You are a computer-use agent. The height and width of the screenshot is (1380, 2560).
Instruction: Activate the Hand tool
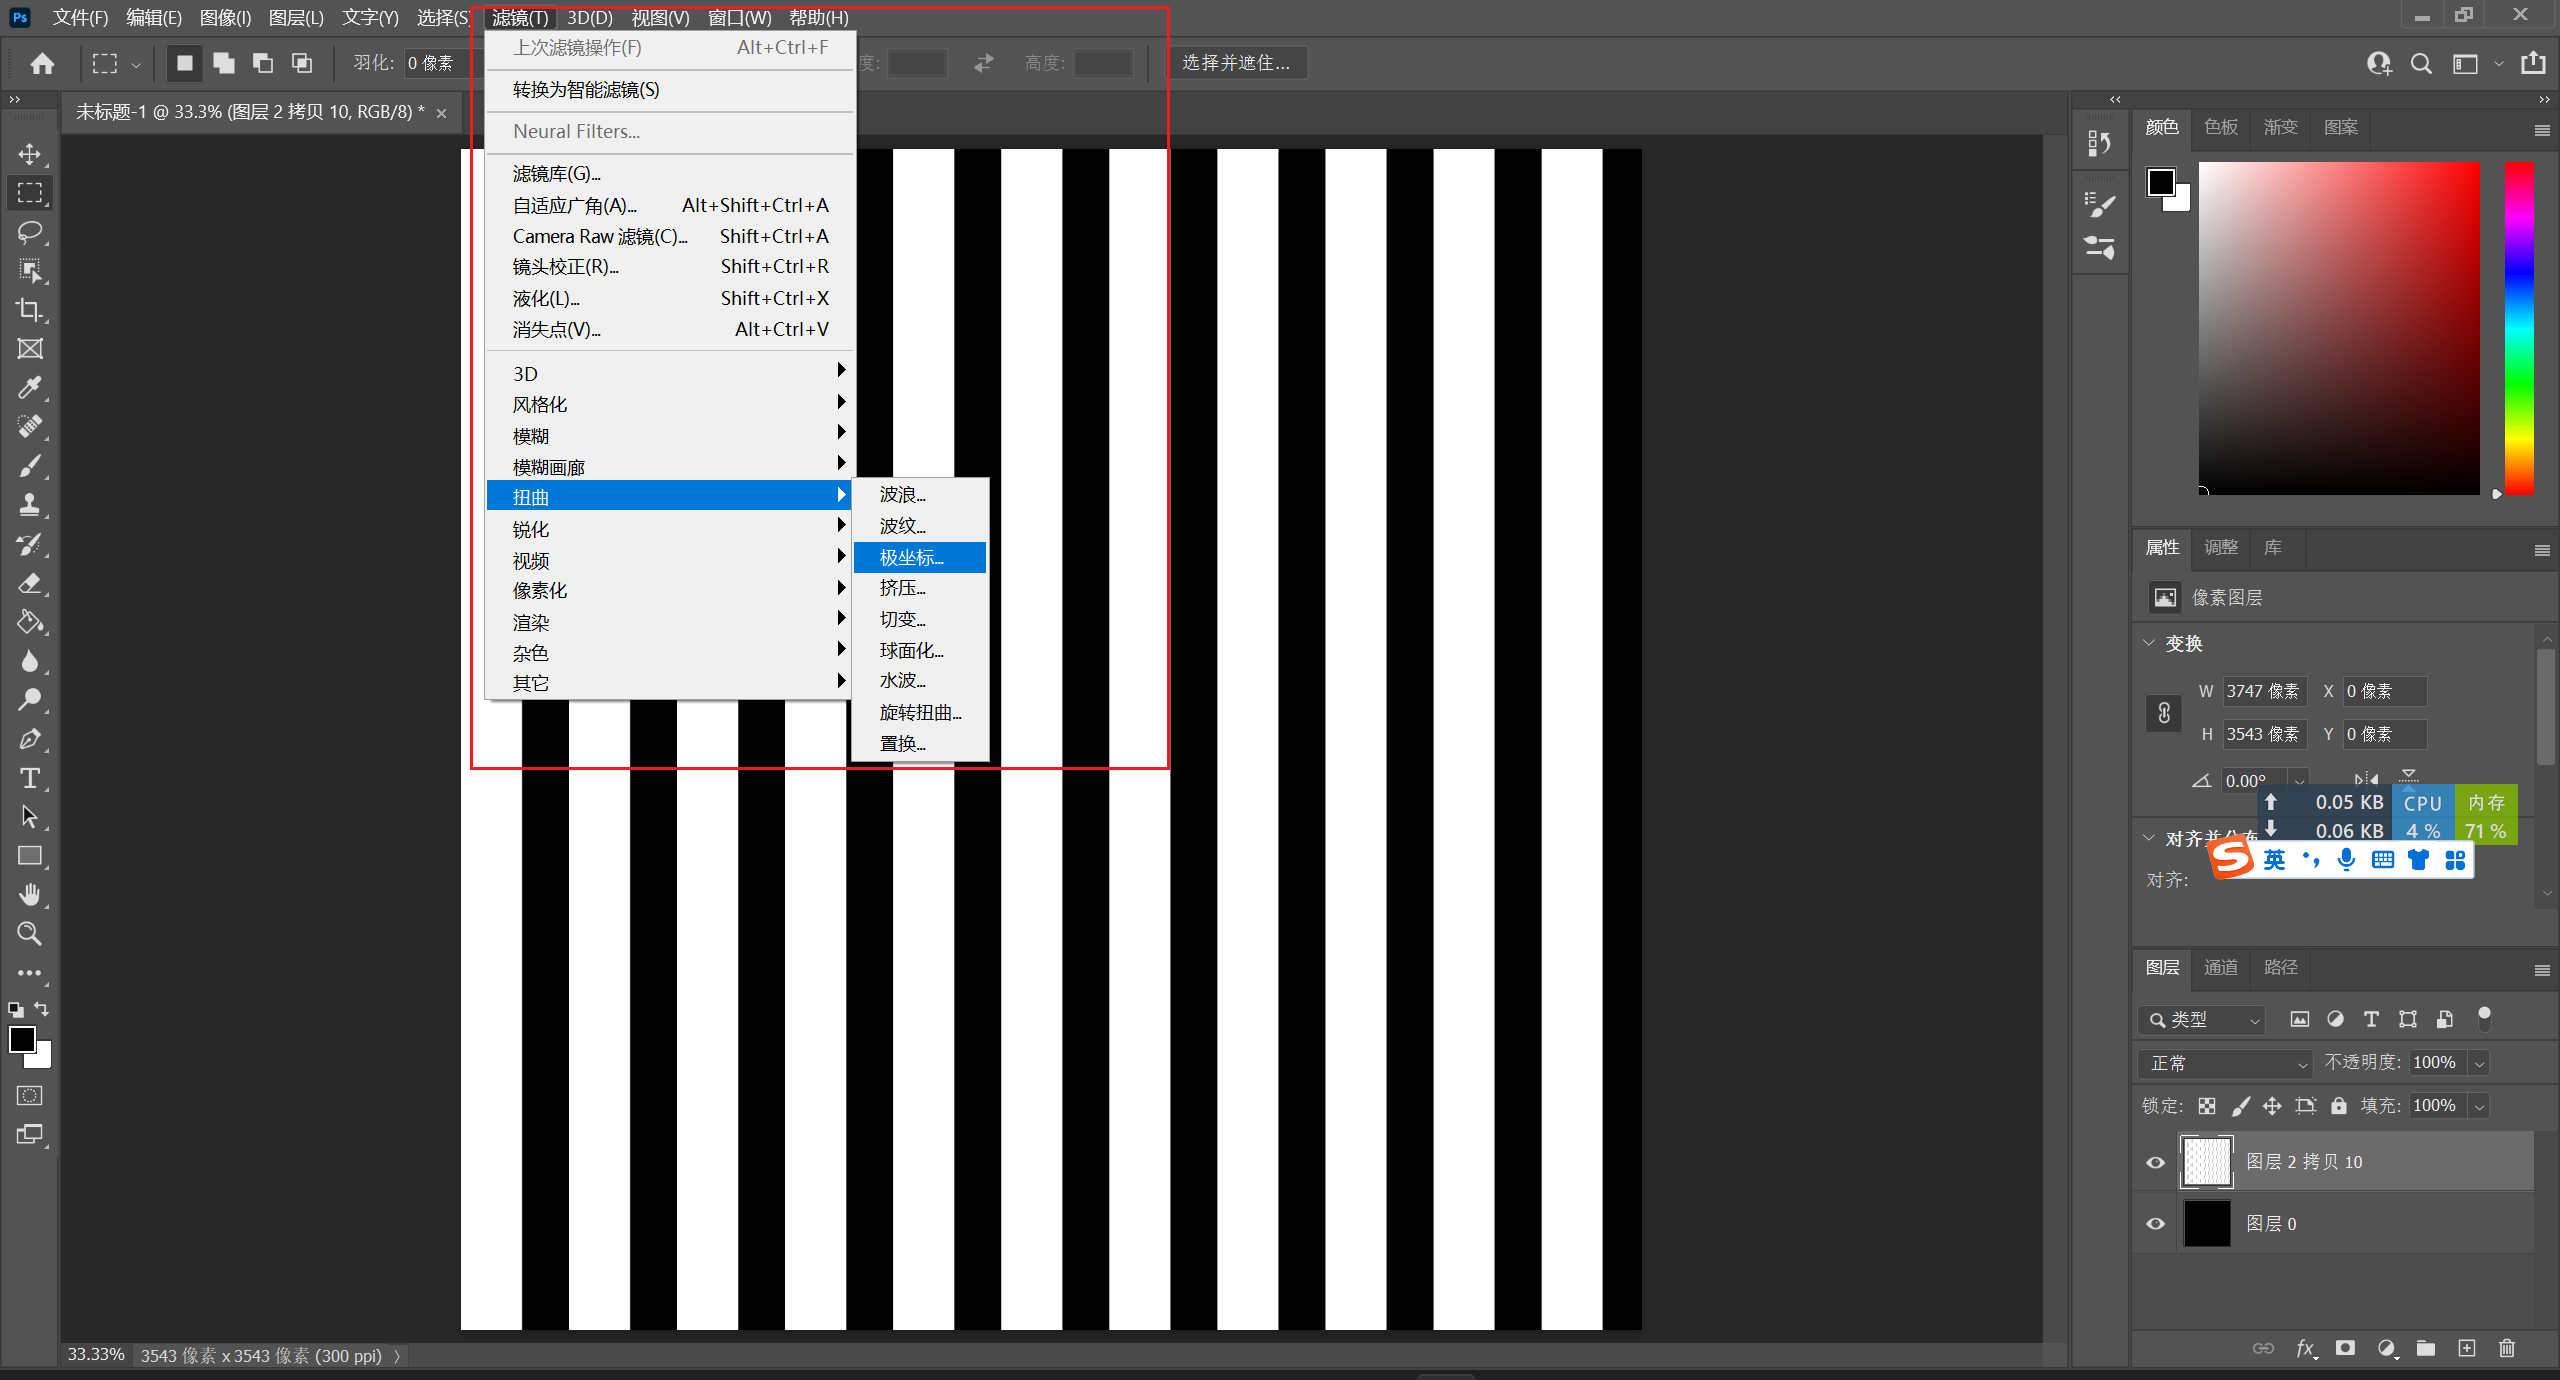pyautogui.click(x=30, y=894)
